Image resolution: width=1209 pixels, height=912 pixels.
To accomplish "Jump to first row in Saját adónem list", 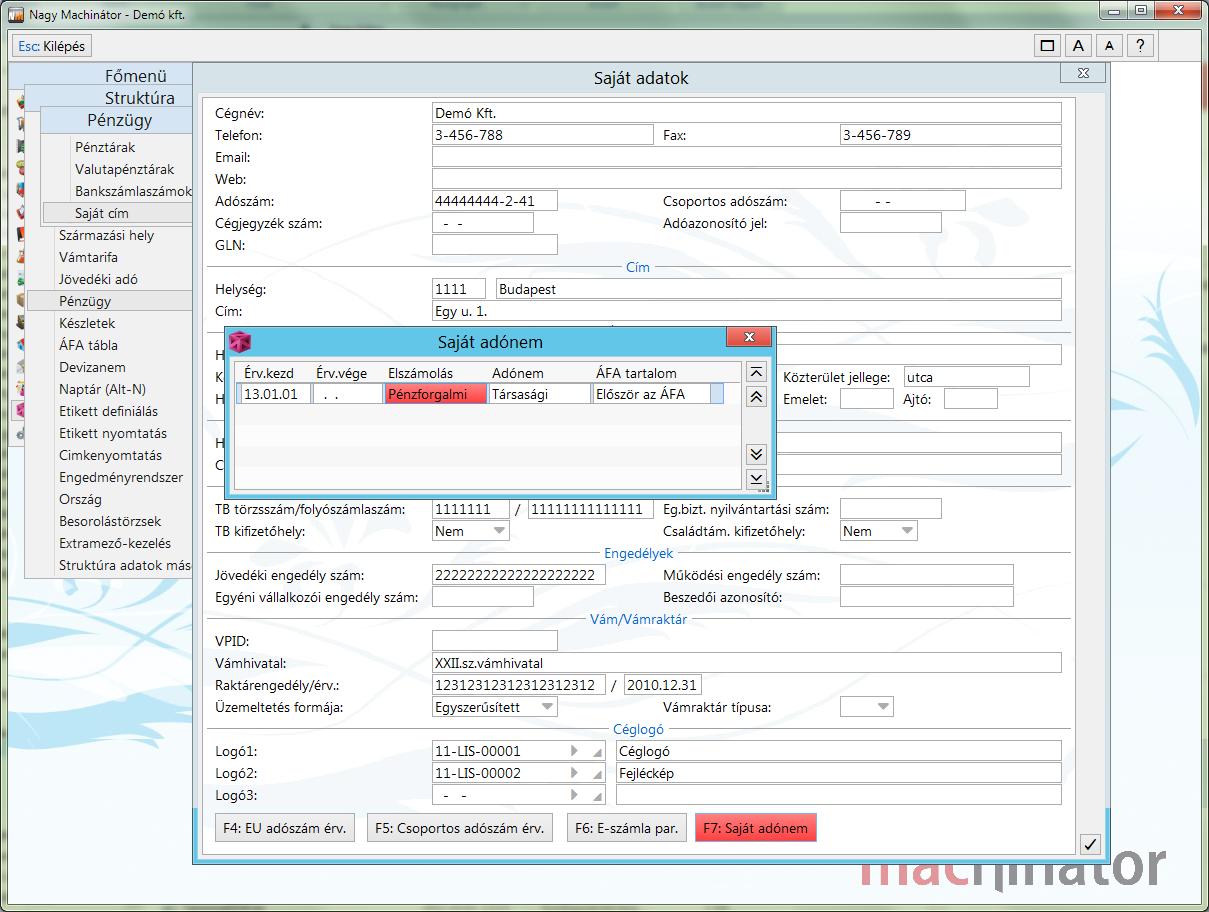I will tap(757, 372).
